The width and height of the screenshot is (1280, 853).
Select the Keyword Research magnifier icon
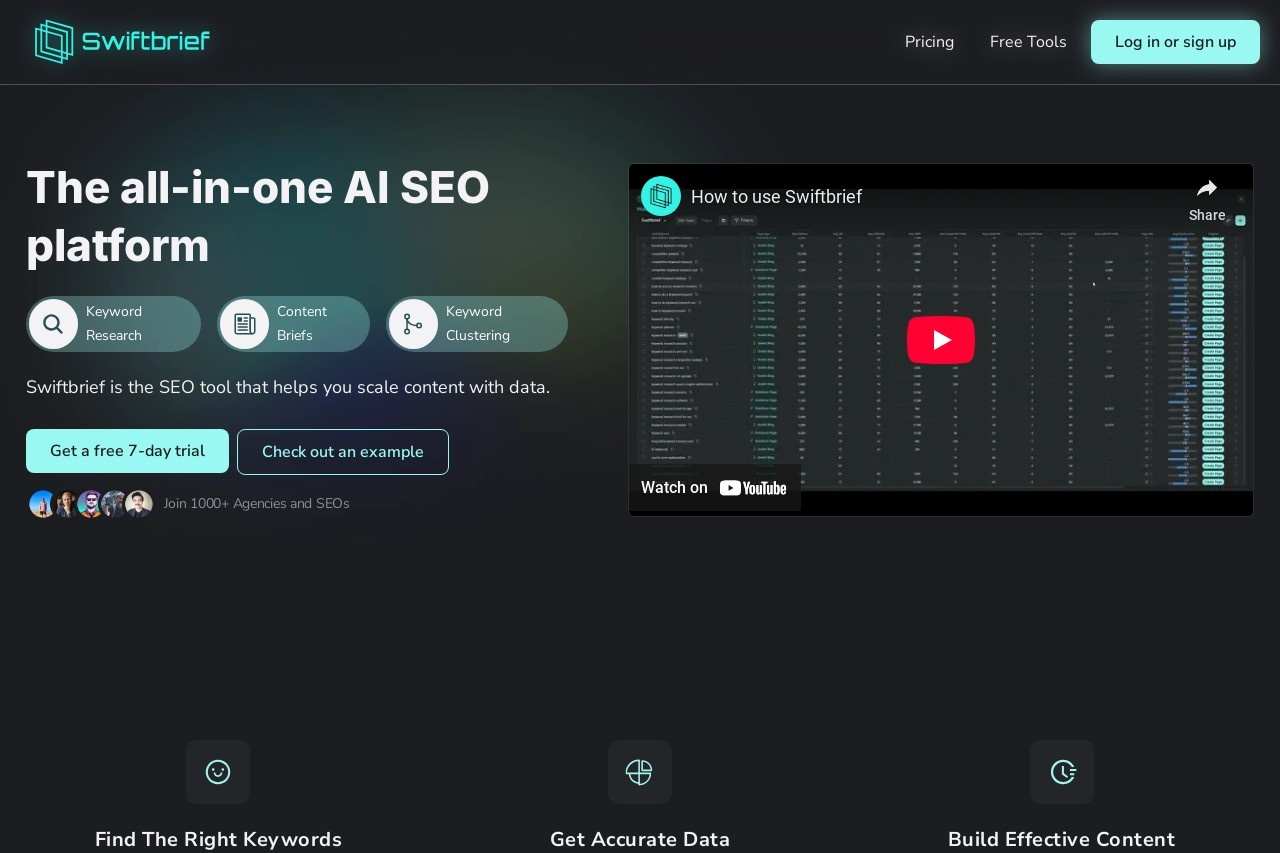tap(53, 324)
